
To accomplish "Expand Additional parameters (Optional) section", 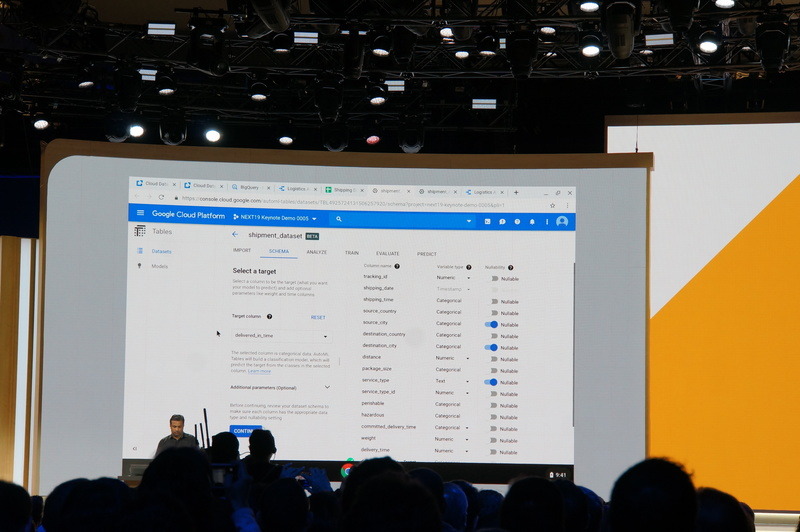I will point(280,388).
